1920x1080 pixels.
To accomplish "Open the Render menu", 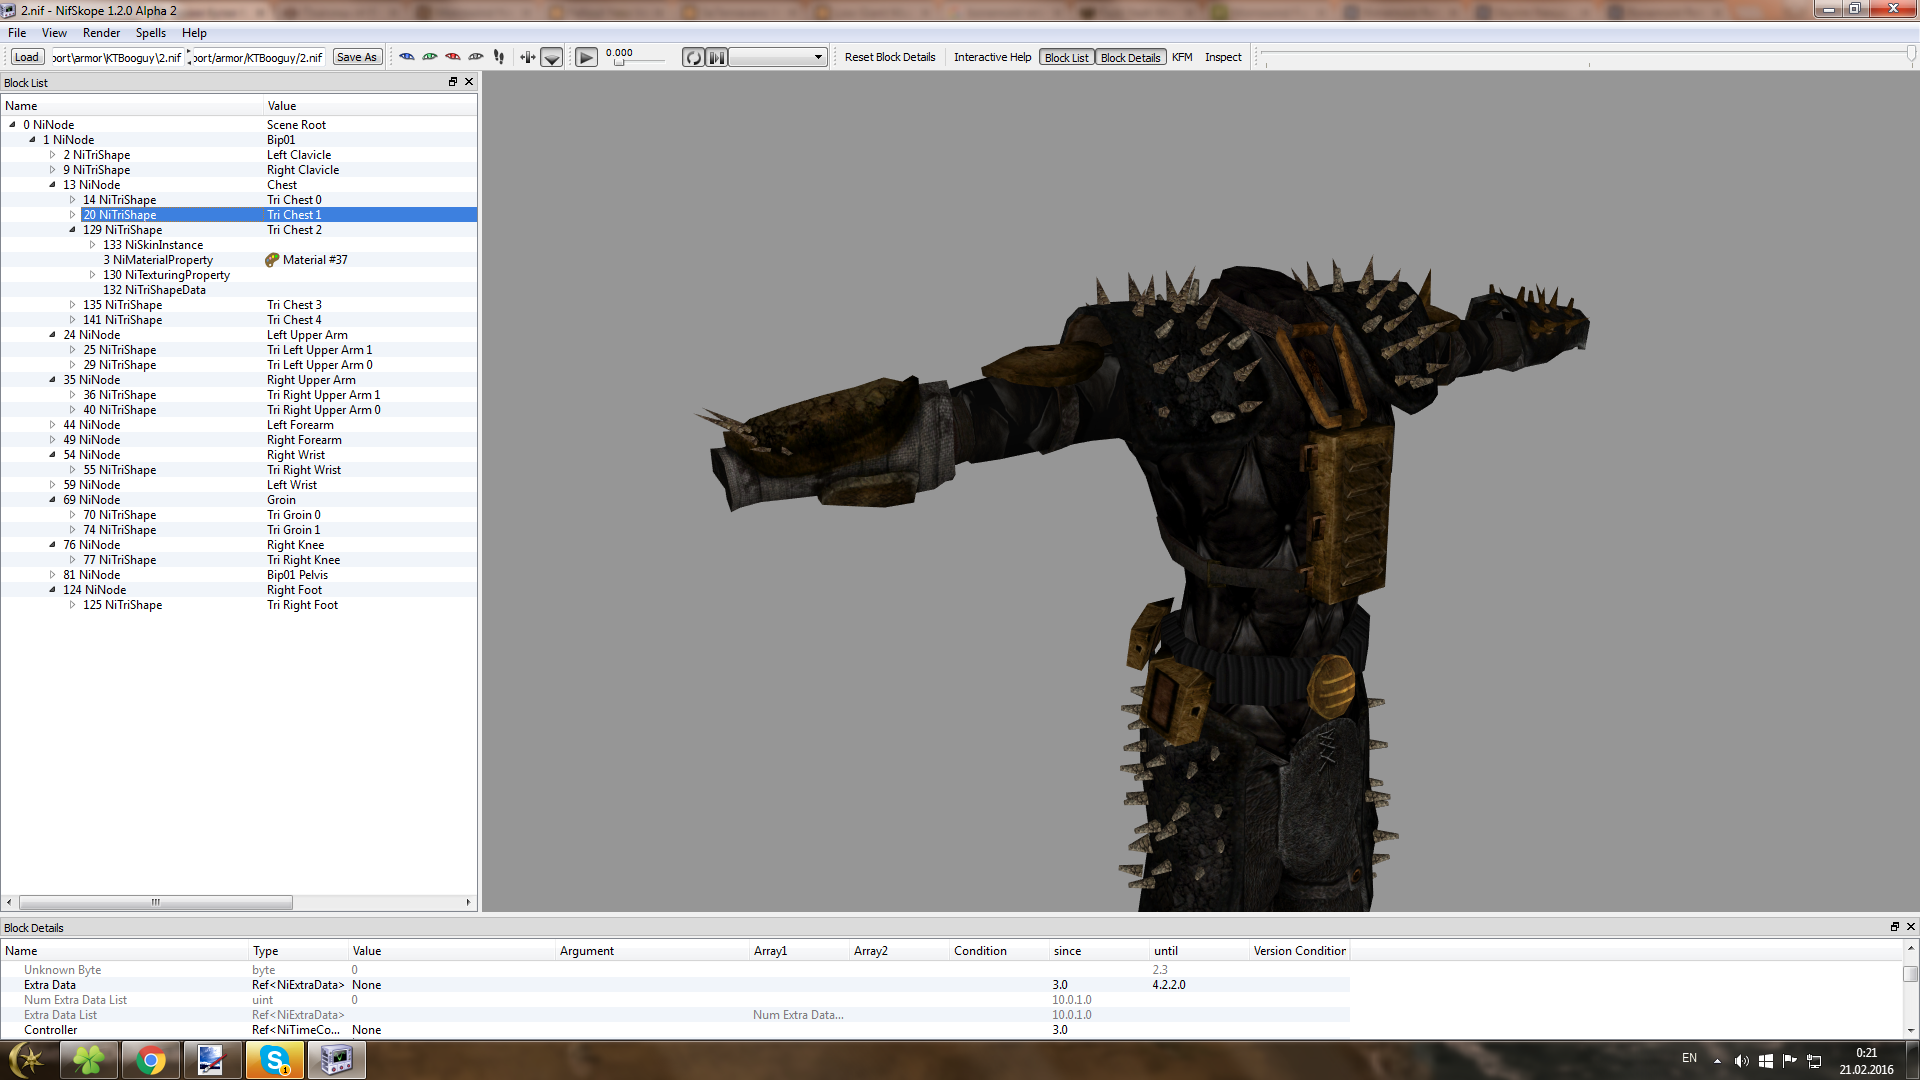I will (x=101, y=33).
